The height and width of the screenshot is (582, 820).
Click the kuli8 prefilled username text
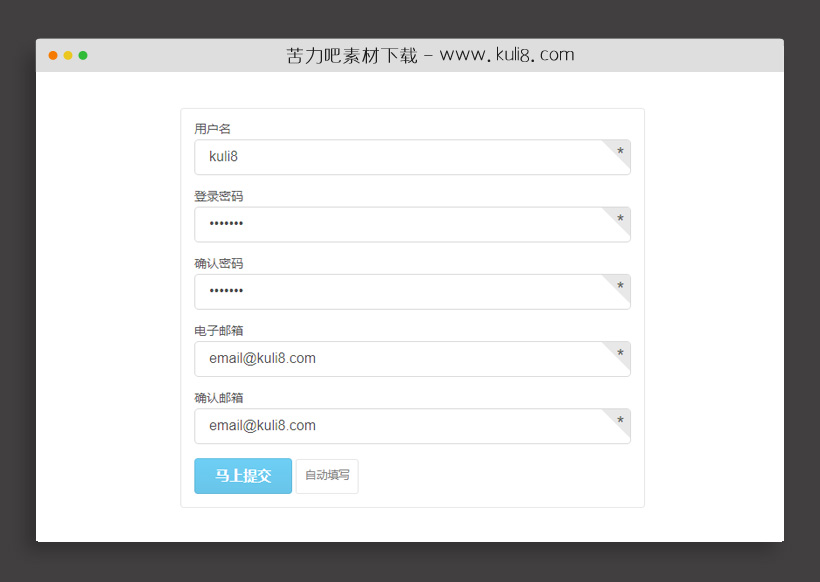click(x=222, y=156)
